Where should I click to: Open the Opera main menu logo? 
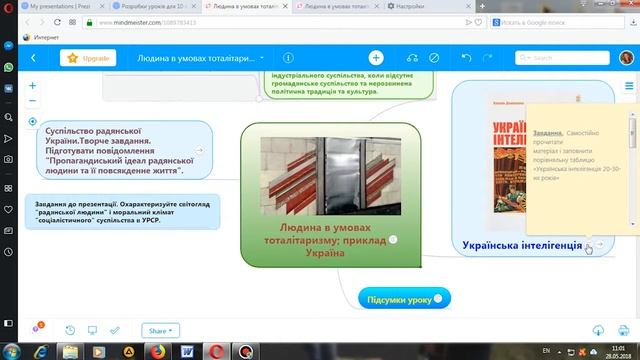(x=8, y=8)
